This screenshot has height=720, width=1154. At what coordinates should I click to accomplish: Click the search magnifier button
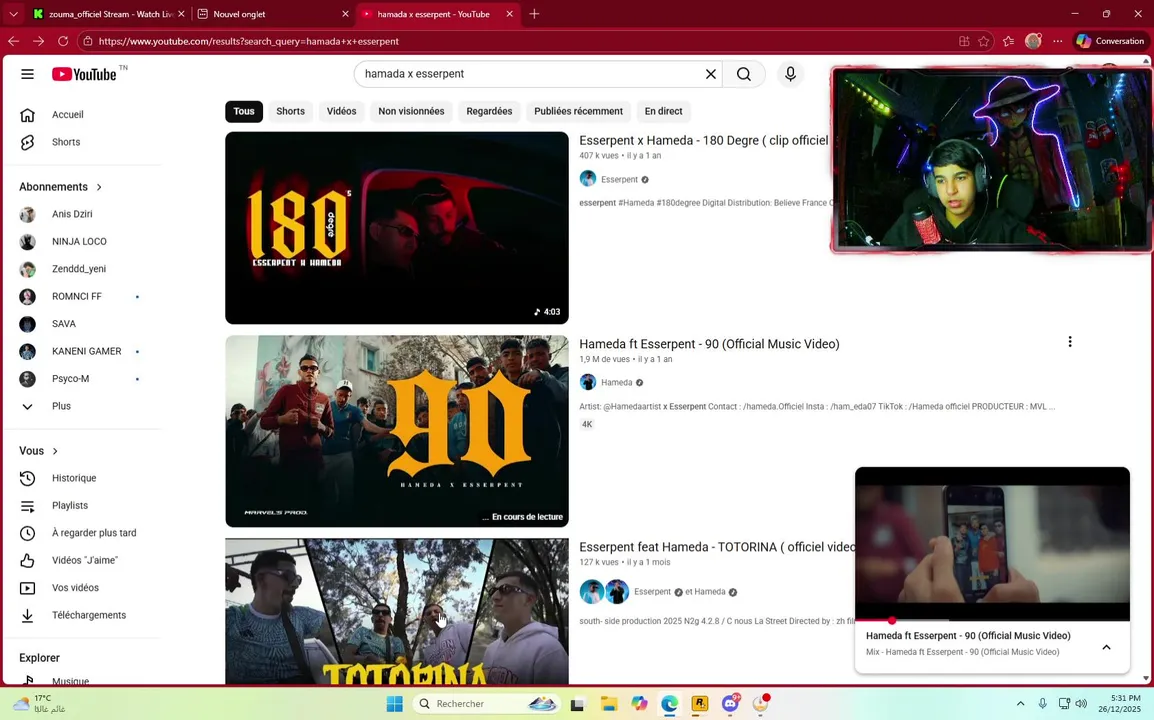pos(744,74)
